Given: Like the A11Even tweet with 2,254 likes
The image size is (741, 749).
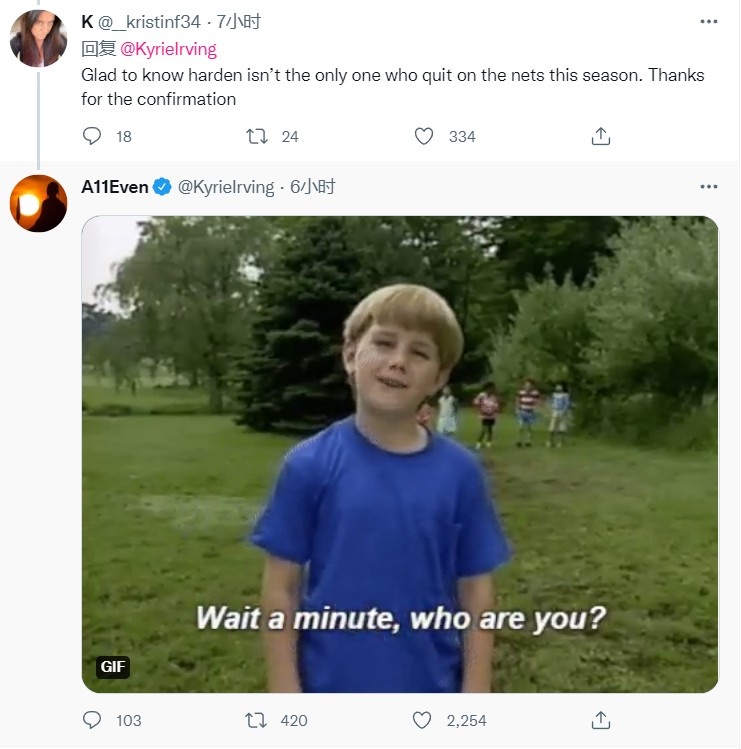Looking at the screenshot, I should pyautogui.click(x=424, y=720).
